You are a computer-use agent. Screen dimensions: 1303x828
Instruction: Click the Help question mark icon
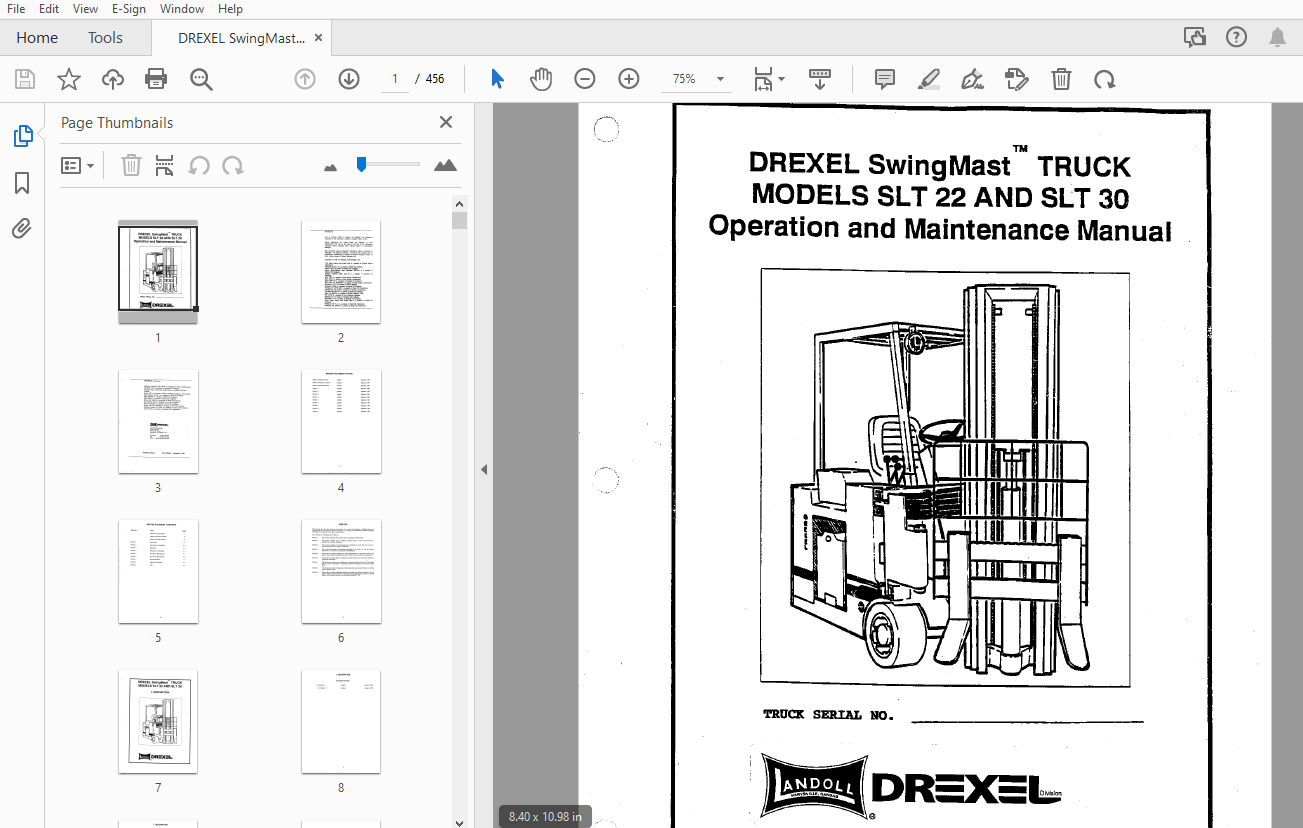coord(1237,38)
